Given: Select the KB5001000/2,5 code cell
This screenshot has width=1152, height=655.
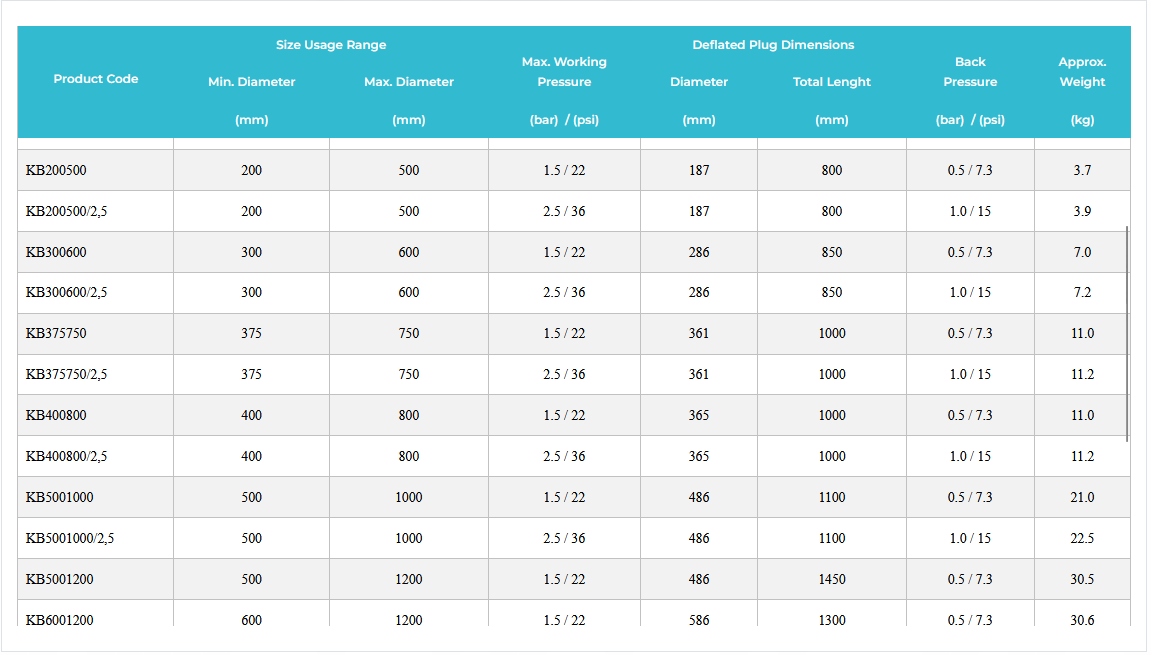Looking at the screenshot, I should tap(70, 539).
